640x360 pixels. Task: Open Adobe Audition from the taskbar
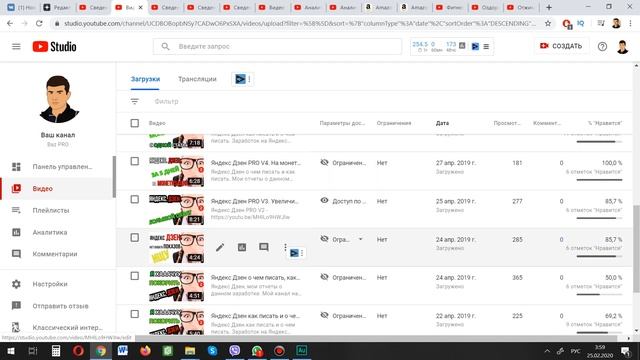302,351
